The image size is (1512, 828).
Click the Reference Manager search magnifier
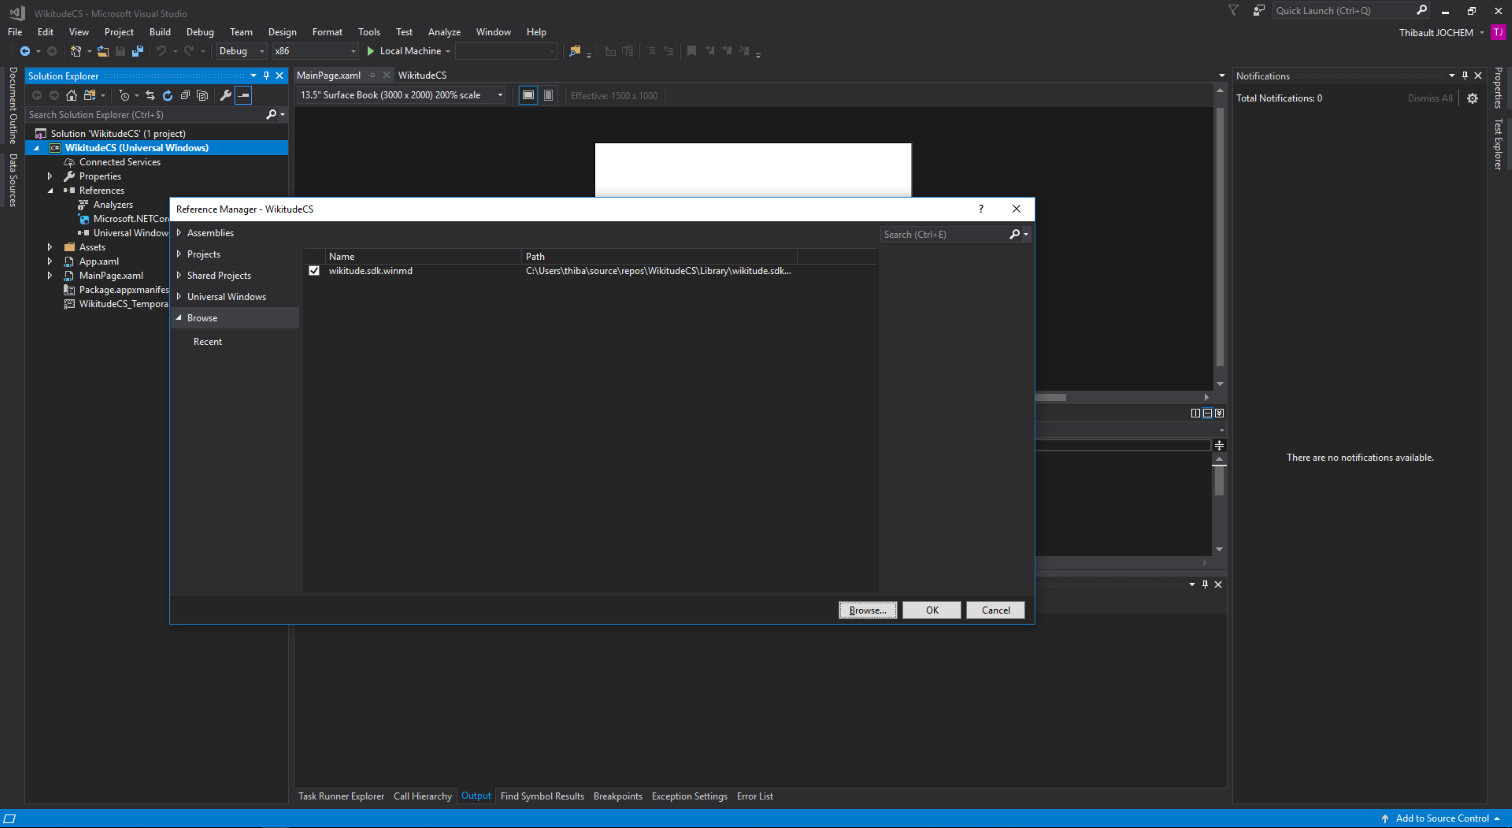(x=1014, y=234)
